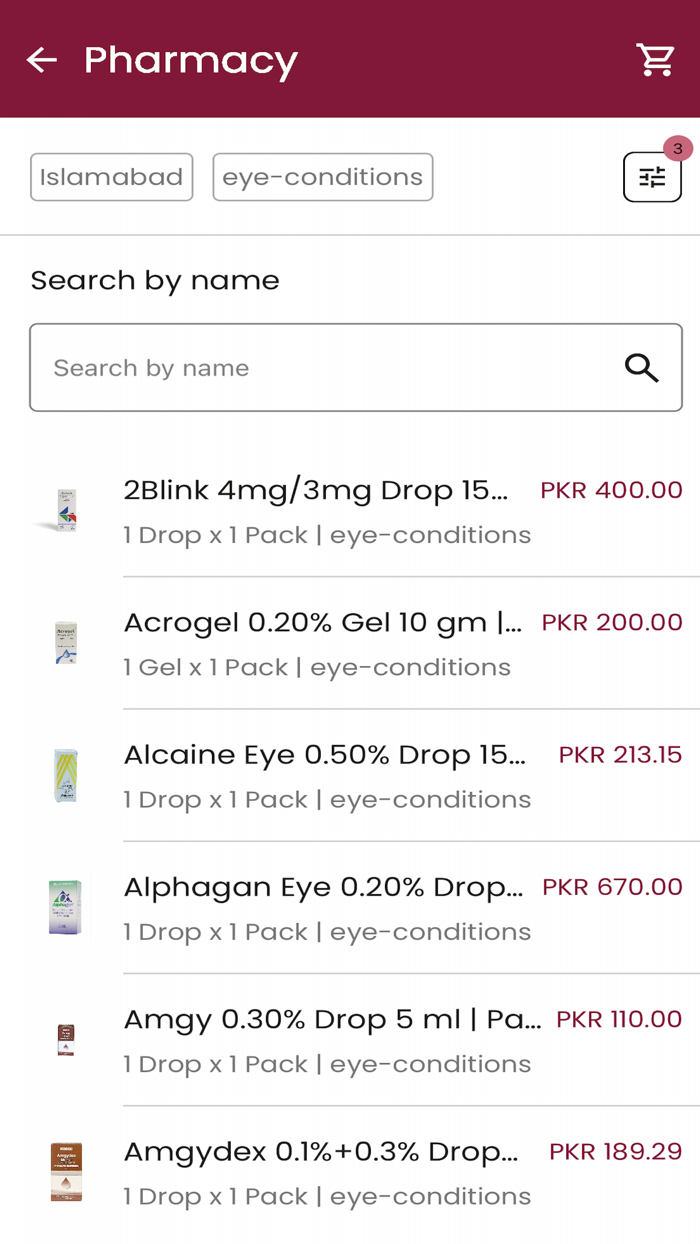Open 2Blink 4mg/3mg Drop listing
Image resolution: width=700 pixels, height=1244 pixels.
pyautogui.click(x=316, y=490)
